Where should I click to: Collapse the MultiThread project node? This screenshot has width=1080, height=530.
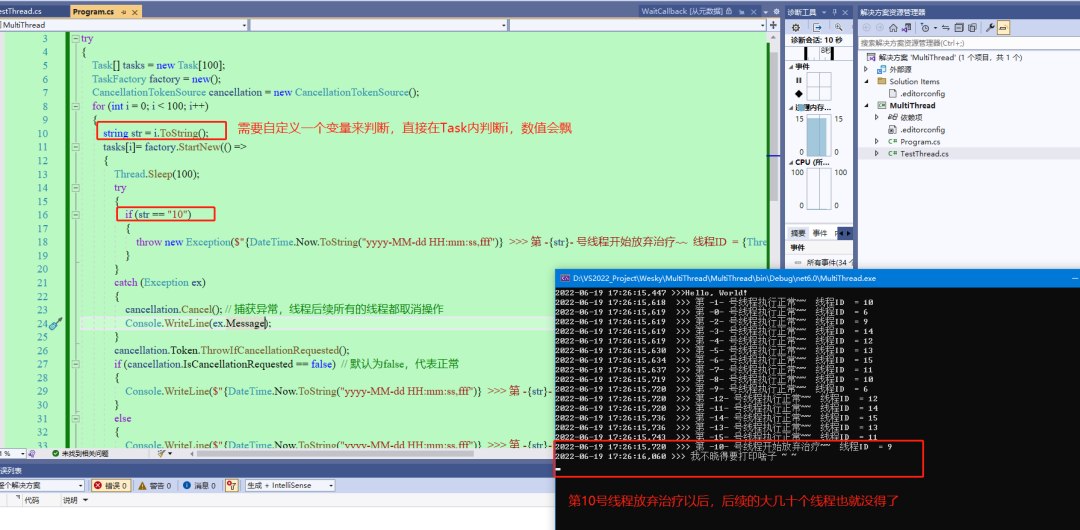[x=867, y=105]
